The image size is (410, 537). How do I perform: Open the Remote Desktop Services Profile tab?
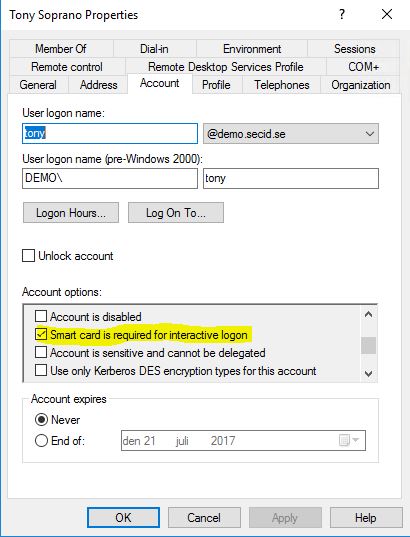[226, 67]
